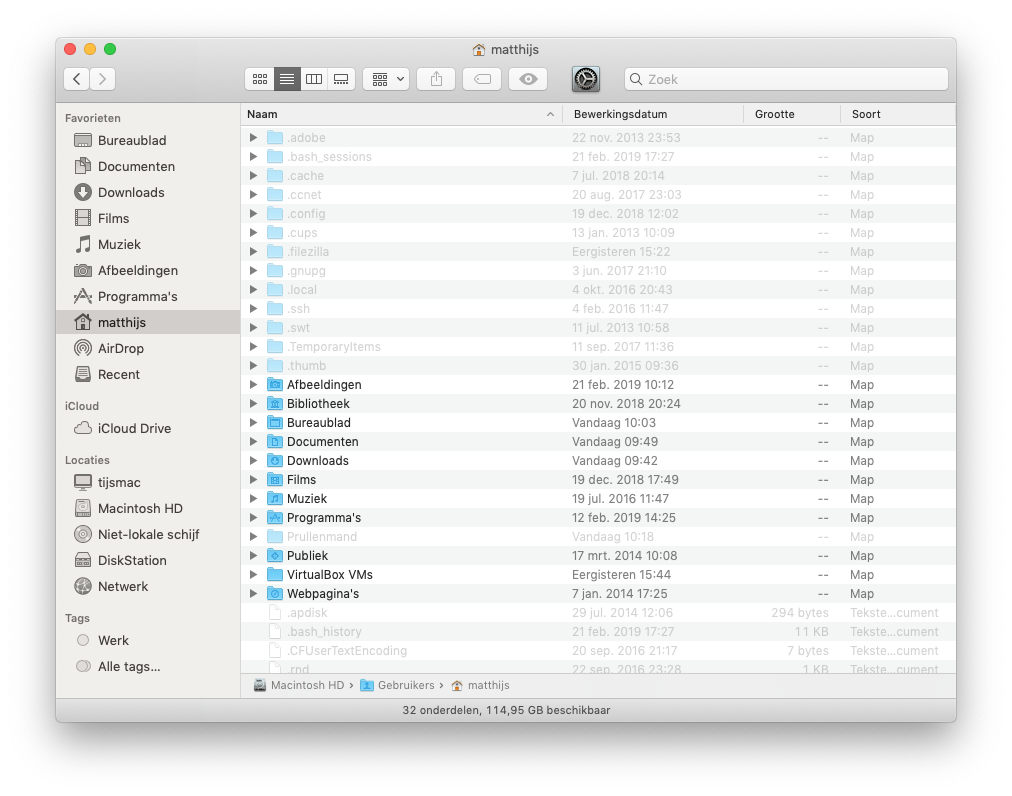Sort by Grootte column header
Image resolution: width=1012 pixels, height=796 pixels.
(x=775, y=114)
